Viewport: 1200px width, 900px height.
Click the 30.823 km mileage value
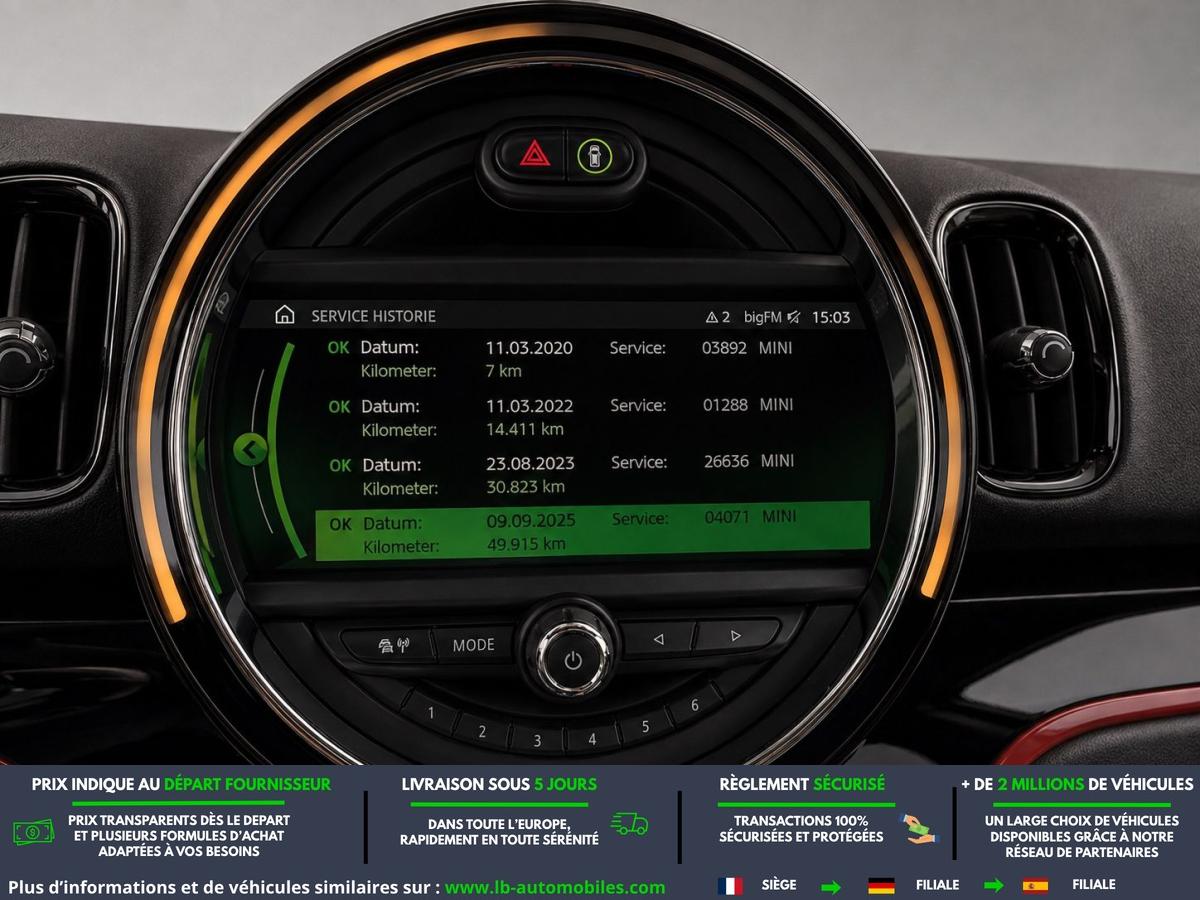[527, 487]
